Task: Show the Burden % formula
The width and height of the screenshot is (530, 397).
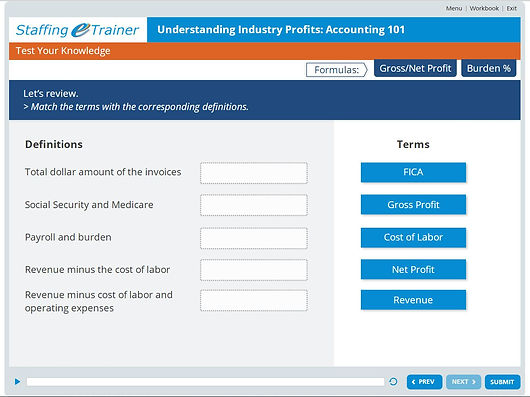Action: tap(488, 69)
